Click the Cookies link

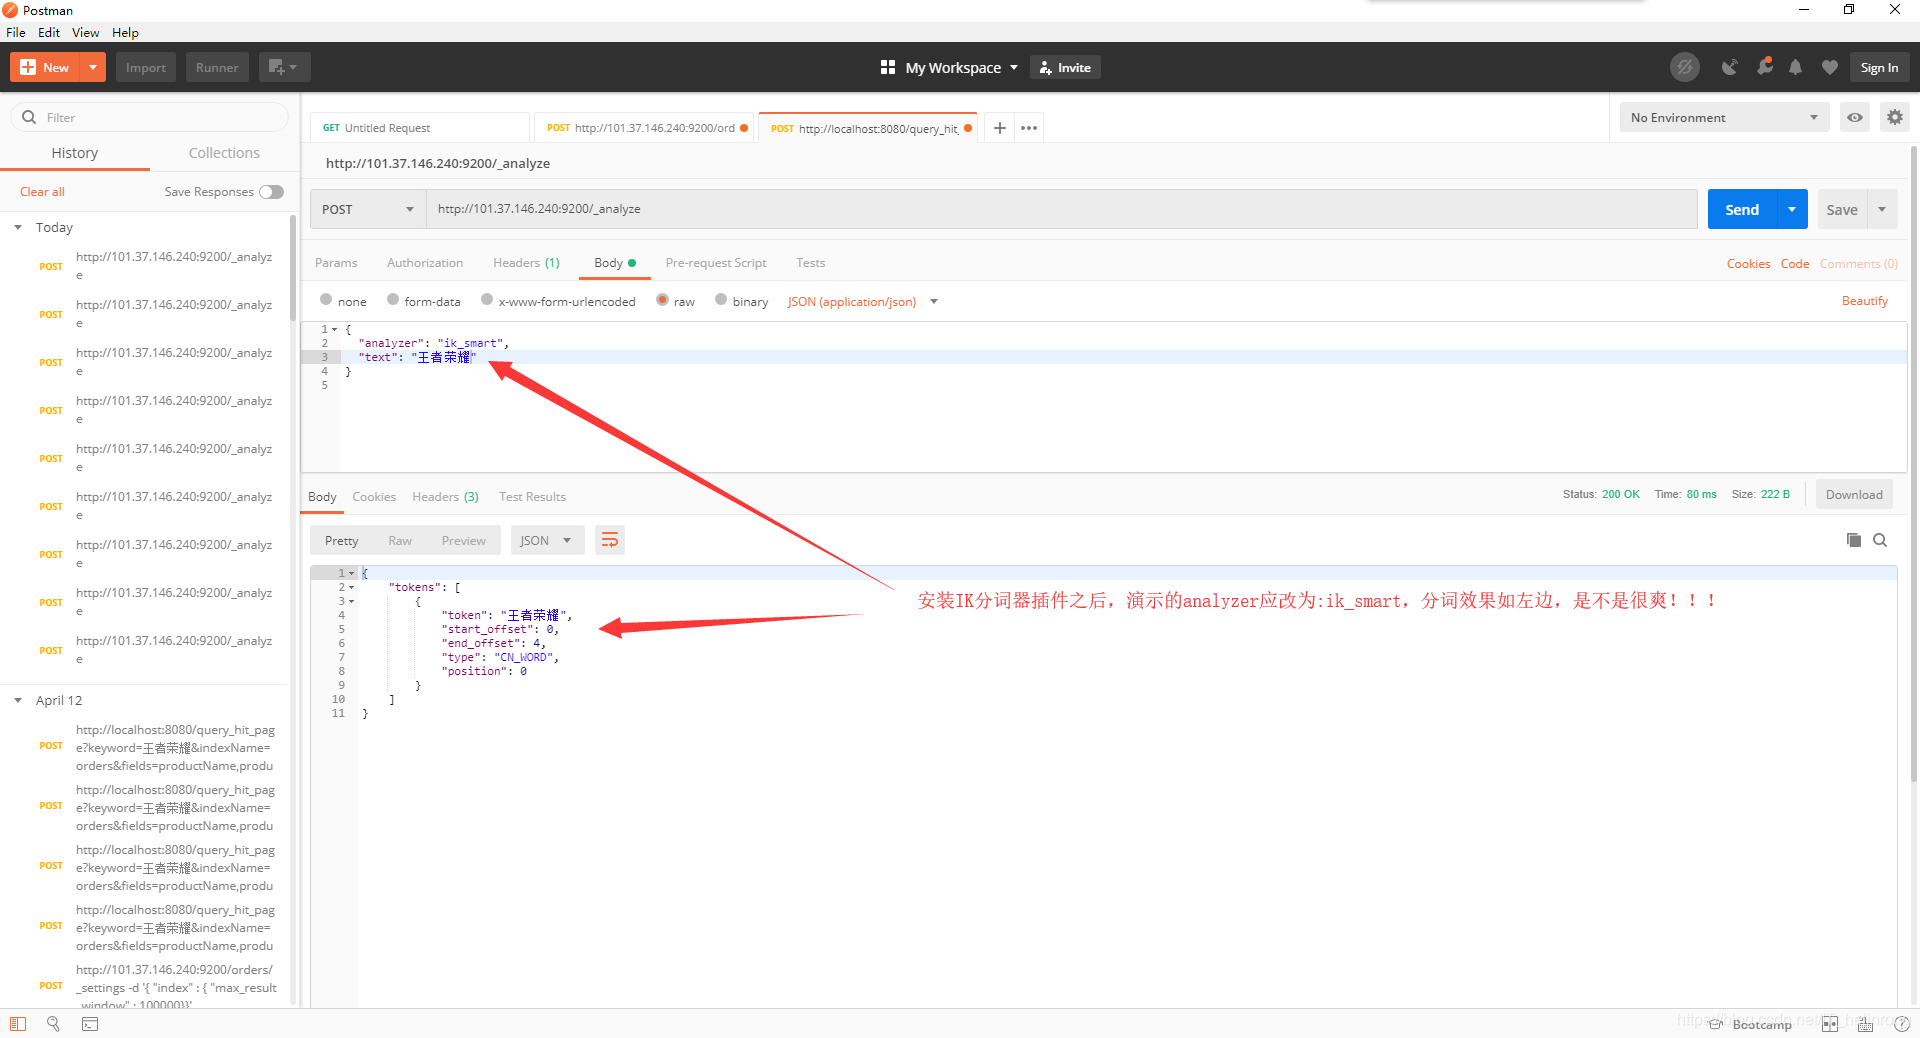pos(1748,264)
